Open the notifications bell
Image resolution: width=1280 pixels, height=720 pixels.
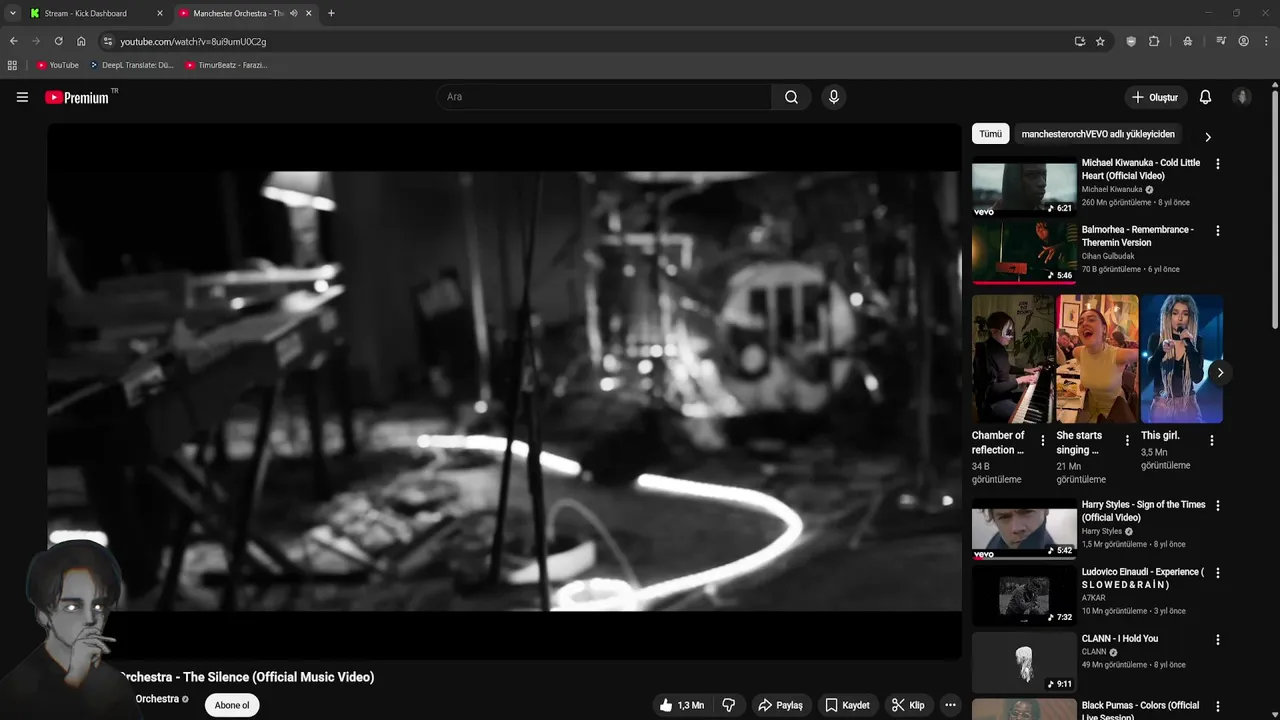(x=1205, y=97)
